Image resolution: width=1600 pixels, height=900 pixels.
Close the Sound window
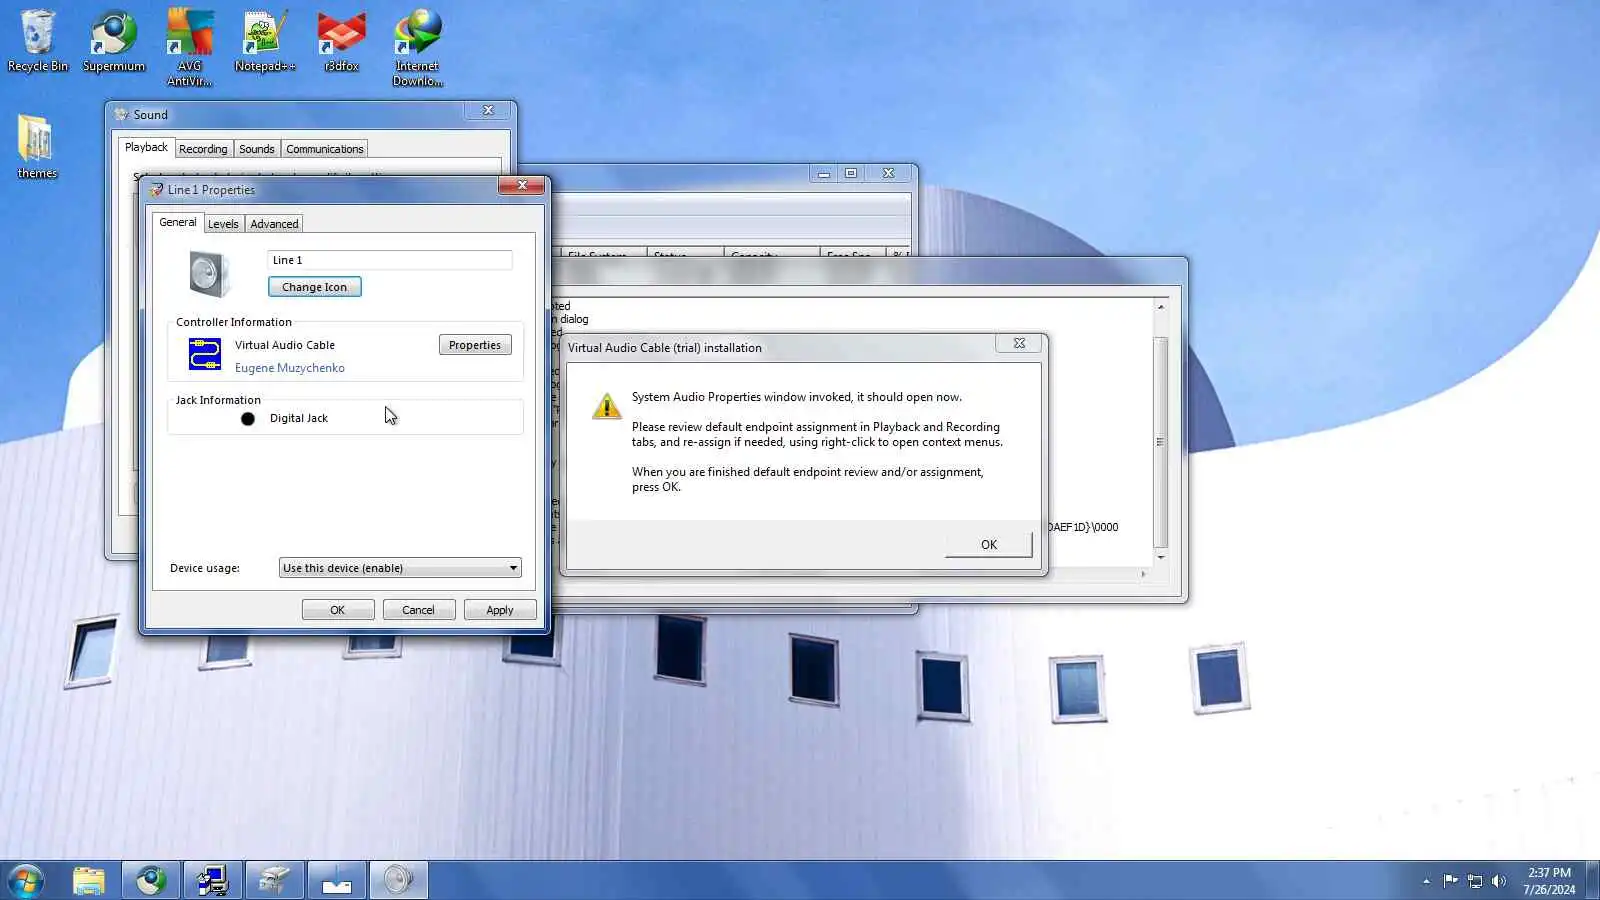[x=488, y=110]
